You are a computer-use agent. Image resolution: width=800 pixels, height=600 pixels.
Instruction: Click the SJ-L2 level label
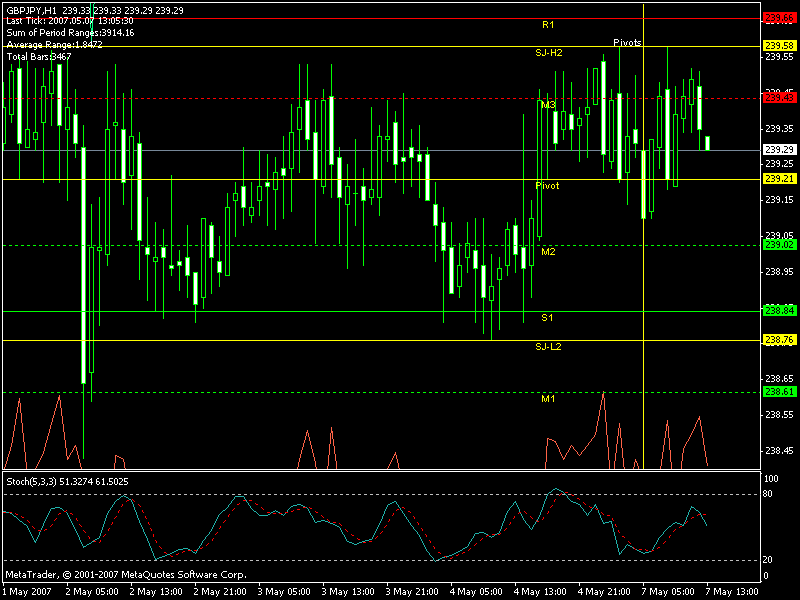pos(549,346)
